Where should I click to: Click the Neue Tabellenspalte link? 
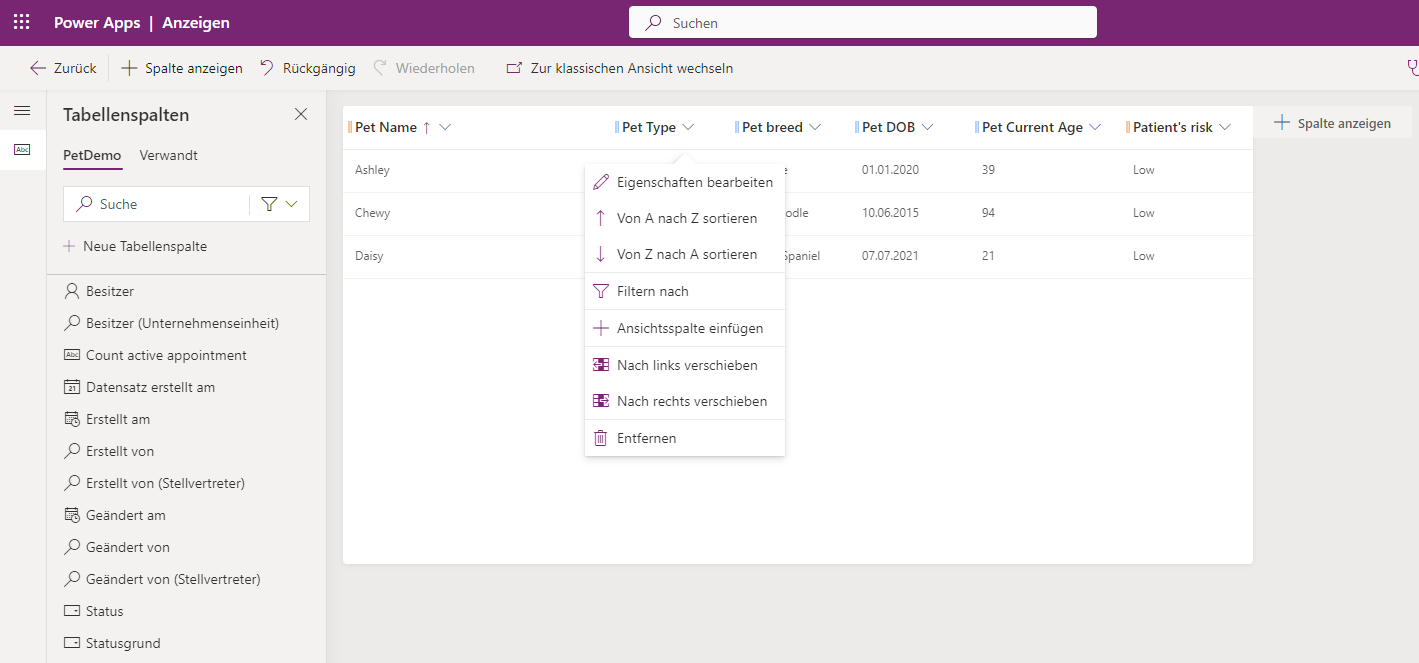135,246
